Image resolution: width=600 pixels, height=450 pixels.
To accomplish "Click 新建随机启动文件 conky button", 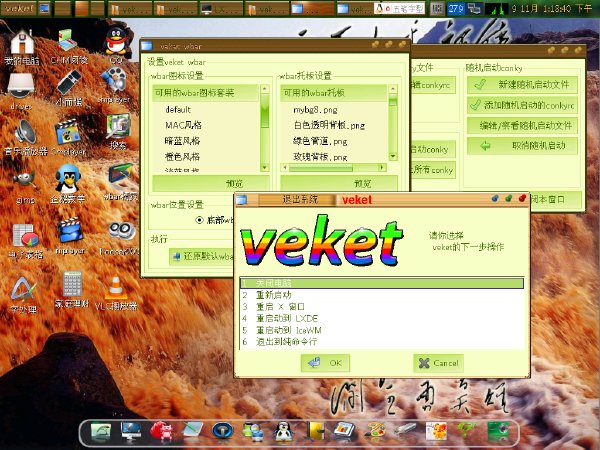I will [x=522, y=85].
